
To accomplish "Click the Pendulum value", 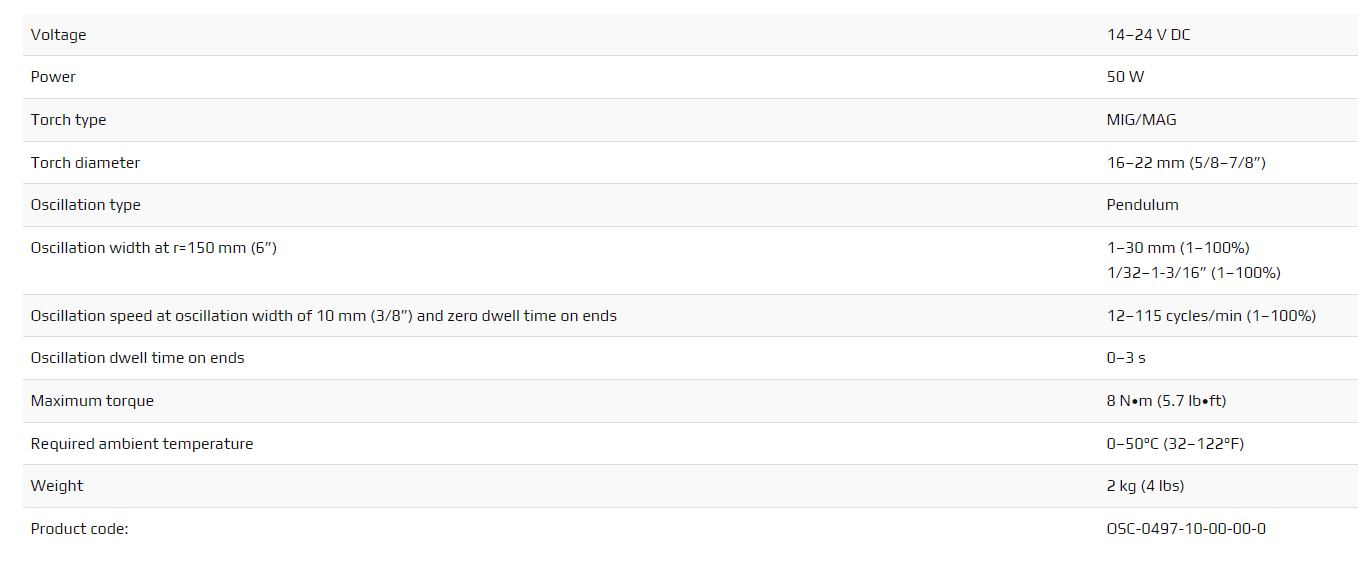I will (1142, 205).
